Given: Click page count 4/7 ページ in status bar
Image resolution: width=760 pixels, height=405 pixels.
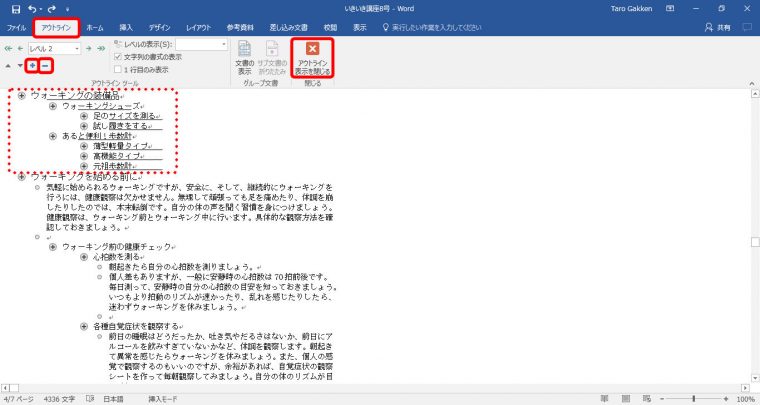Looking at the screenshot, I should (x=19, y=399).
